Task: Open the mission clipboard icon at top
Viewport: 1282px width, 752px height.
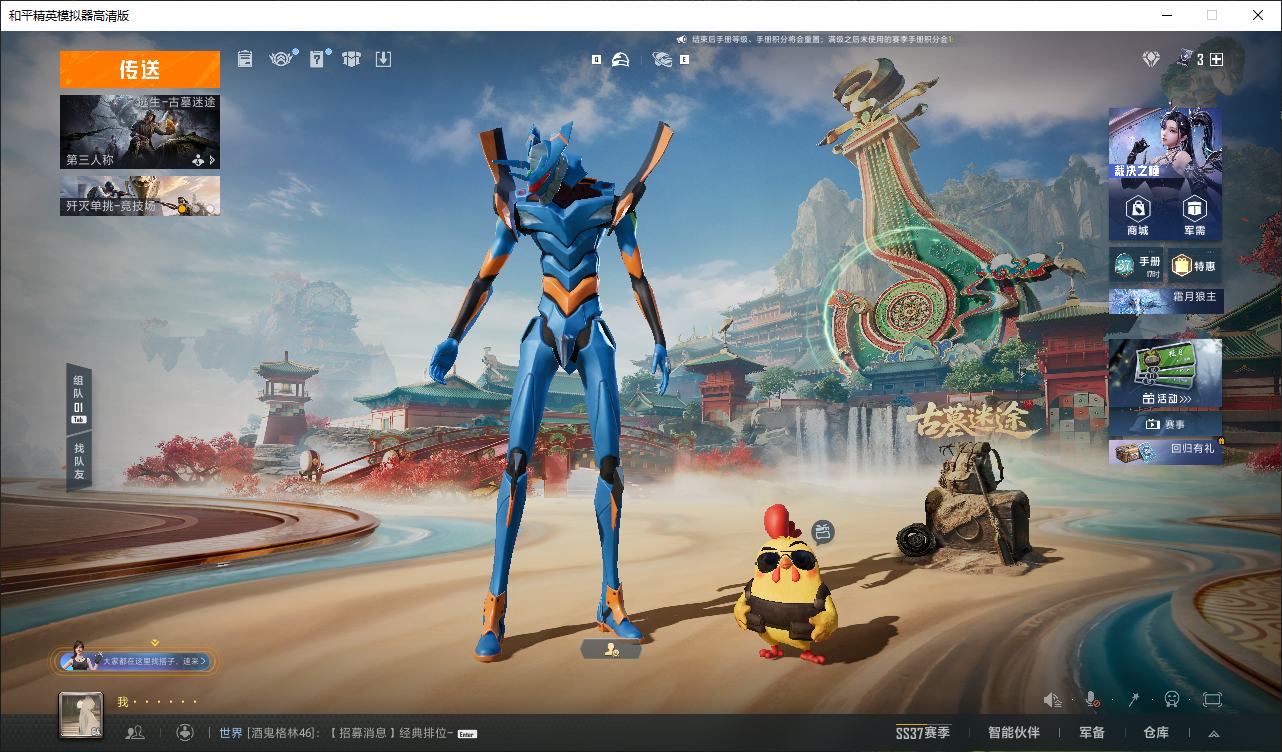Action: tap(245, 59)
